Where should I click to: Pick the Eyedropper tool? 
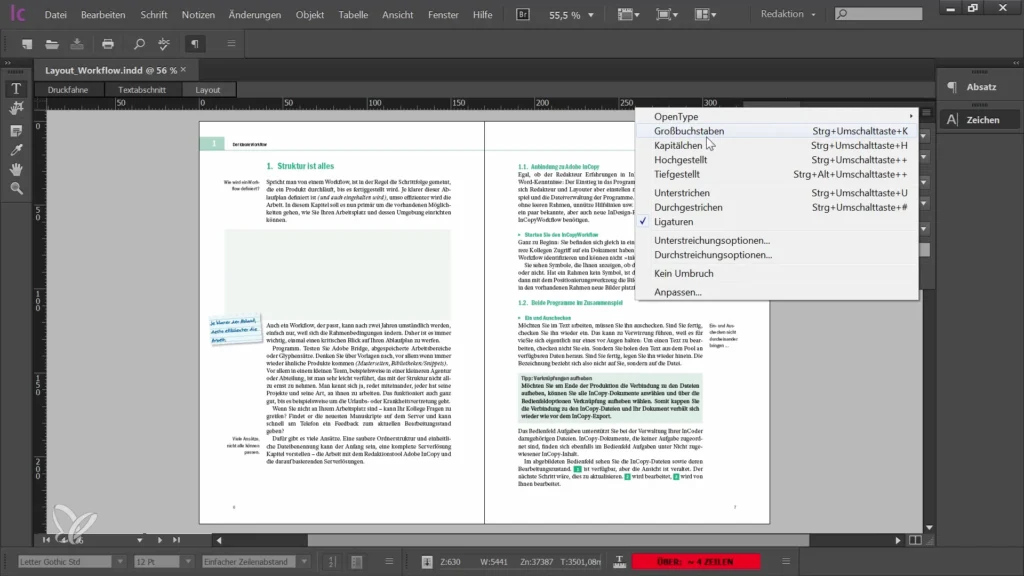[x=16, y=150]
